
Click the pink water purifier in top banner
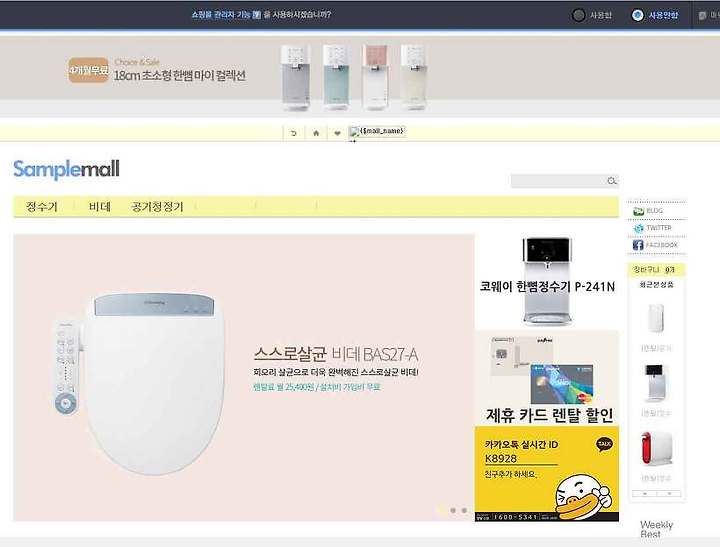(x=376, y=77)
